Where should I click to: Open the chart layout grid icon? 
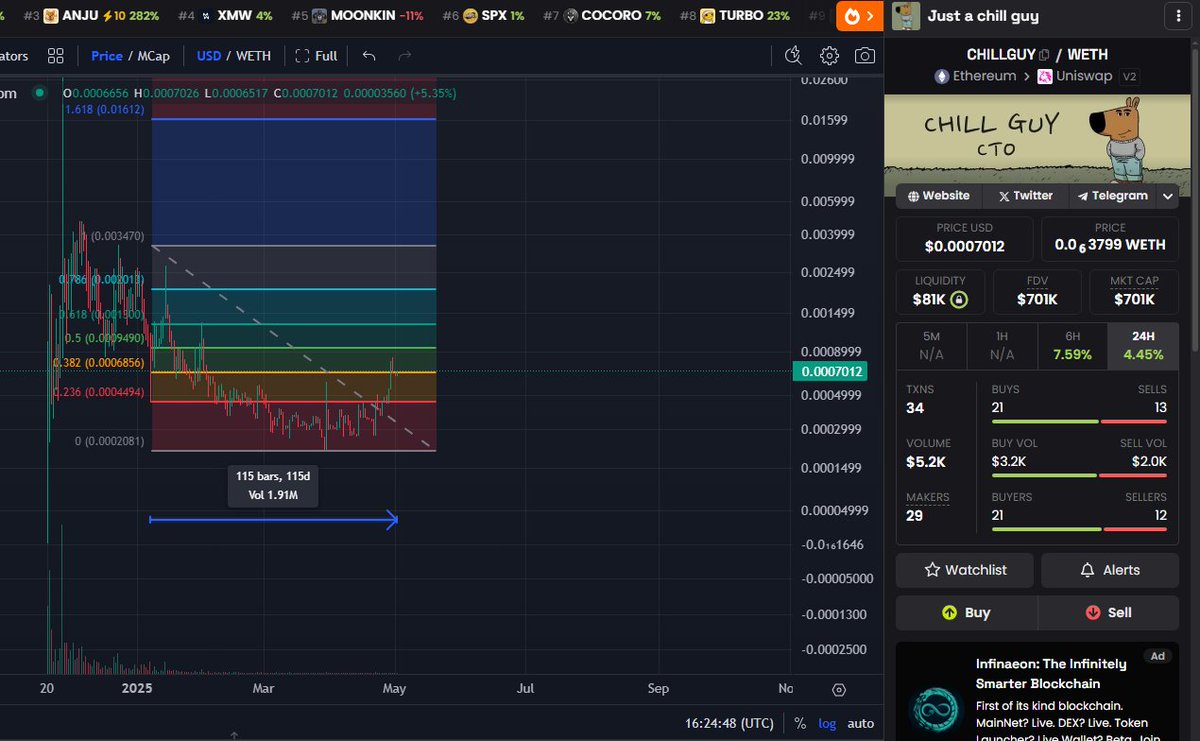click(56, 56)
